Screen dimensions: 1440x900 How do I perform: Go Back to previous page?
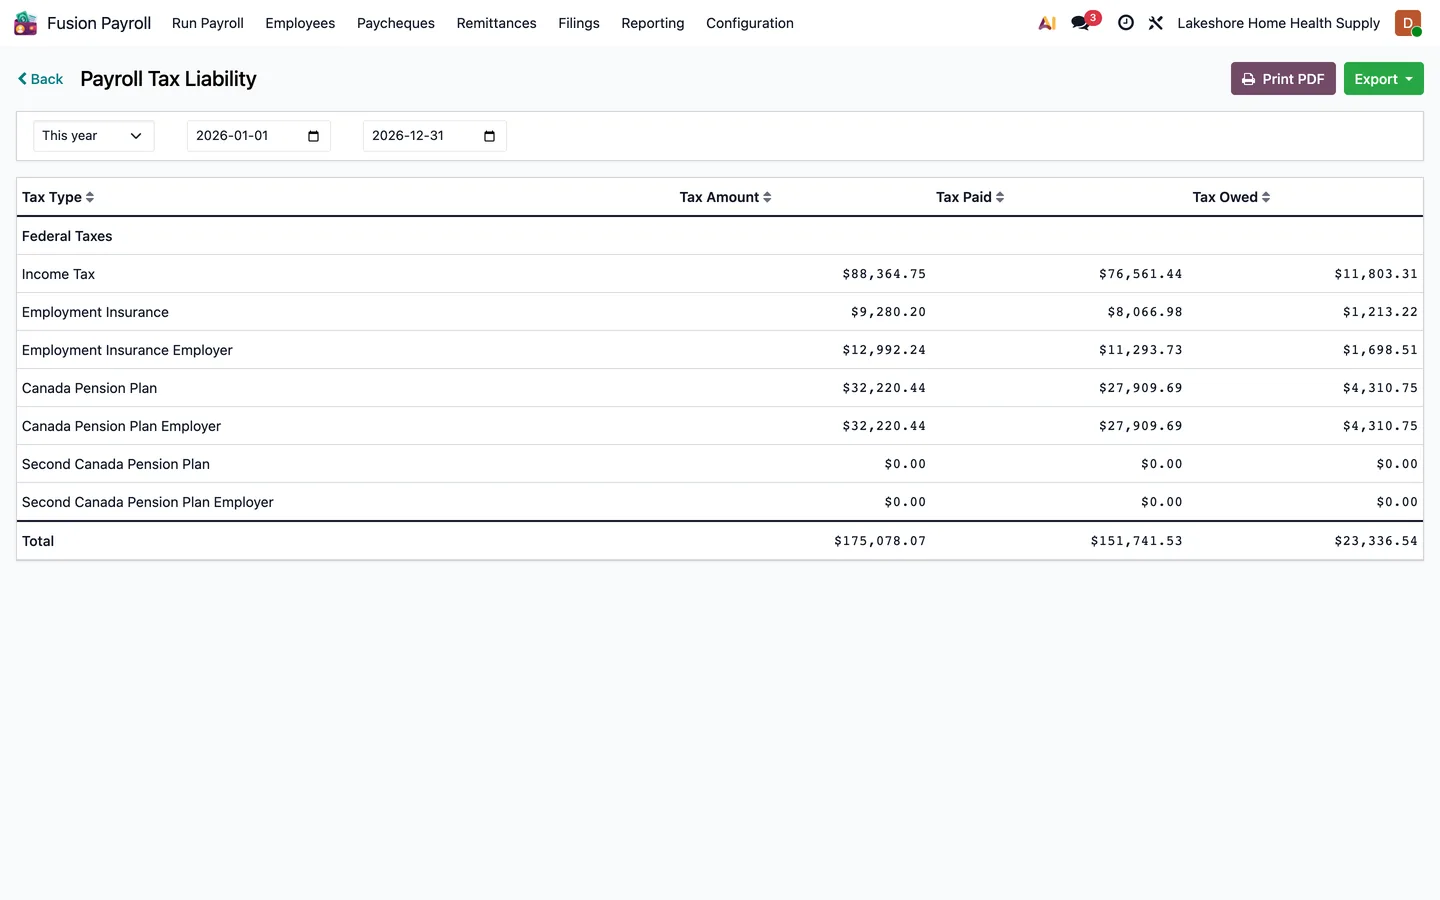[40, 79]
